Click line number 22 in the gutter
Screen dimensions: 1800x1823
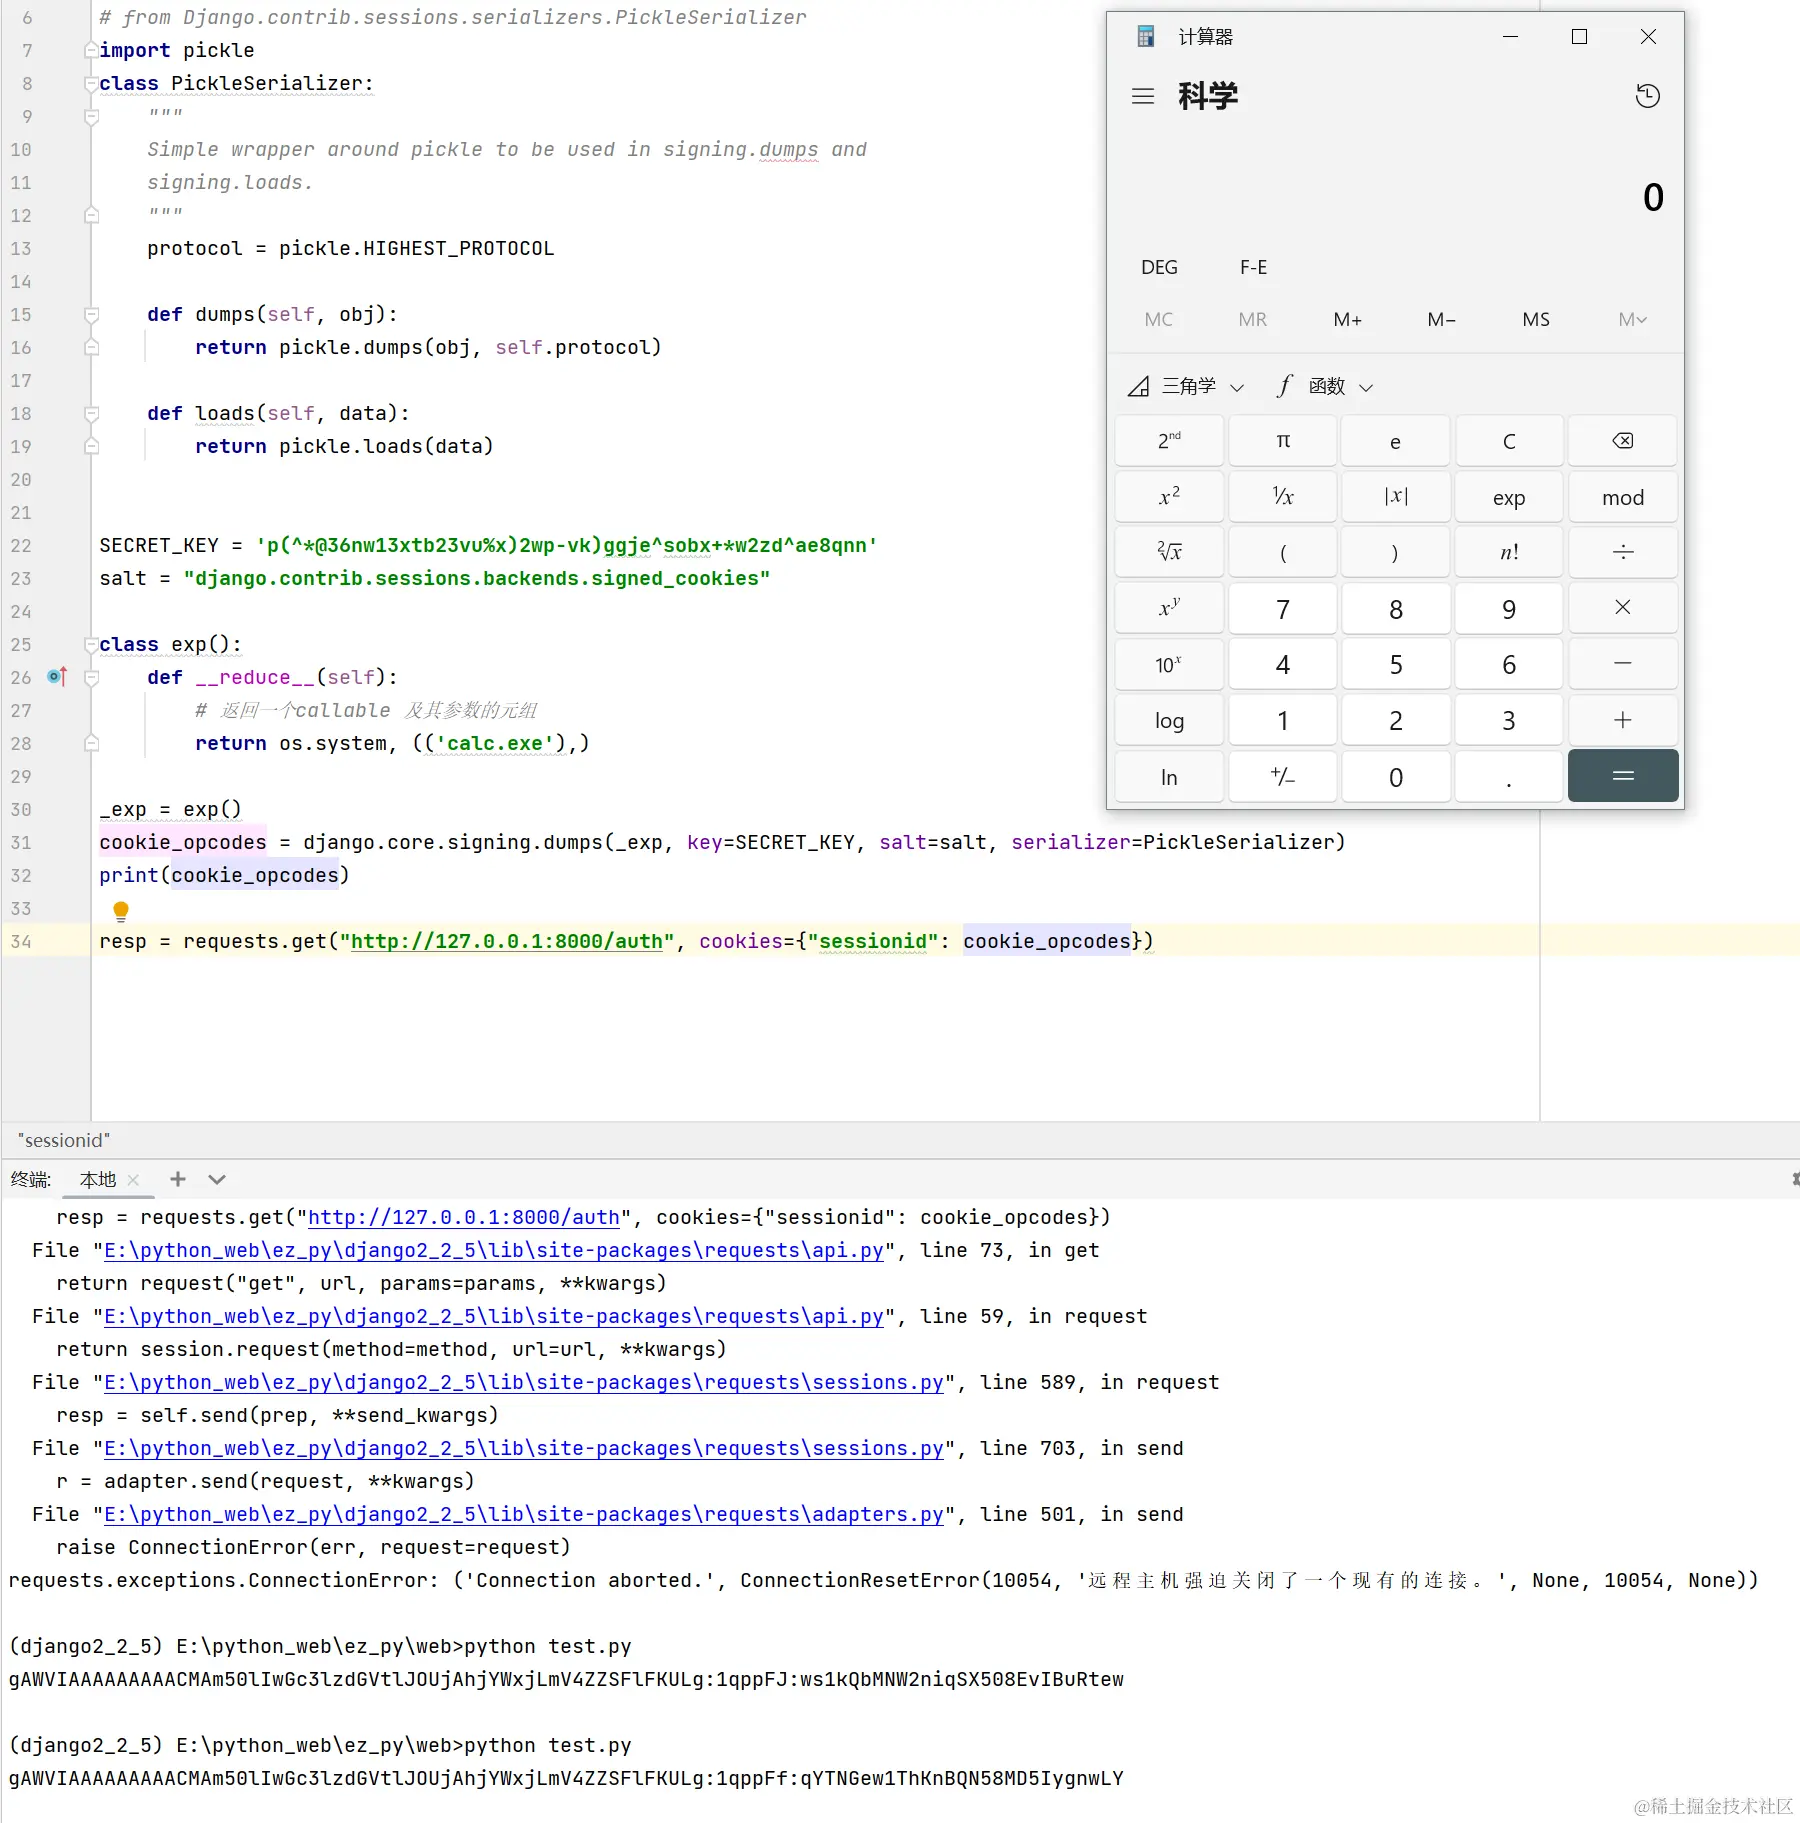click(x=21, y=545)
